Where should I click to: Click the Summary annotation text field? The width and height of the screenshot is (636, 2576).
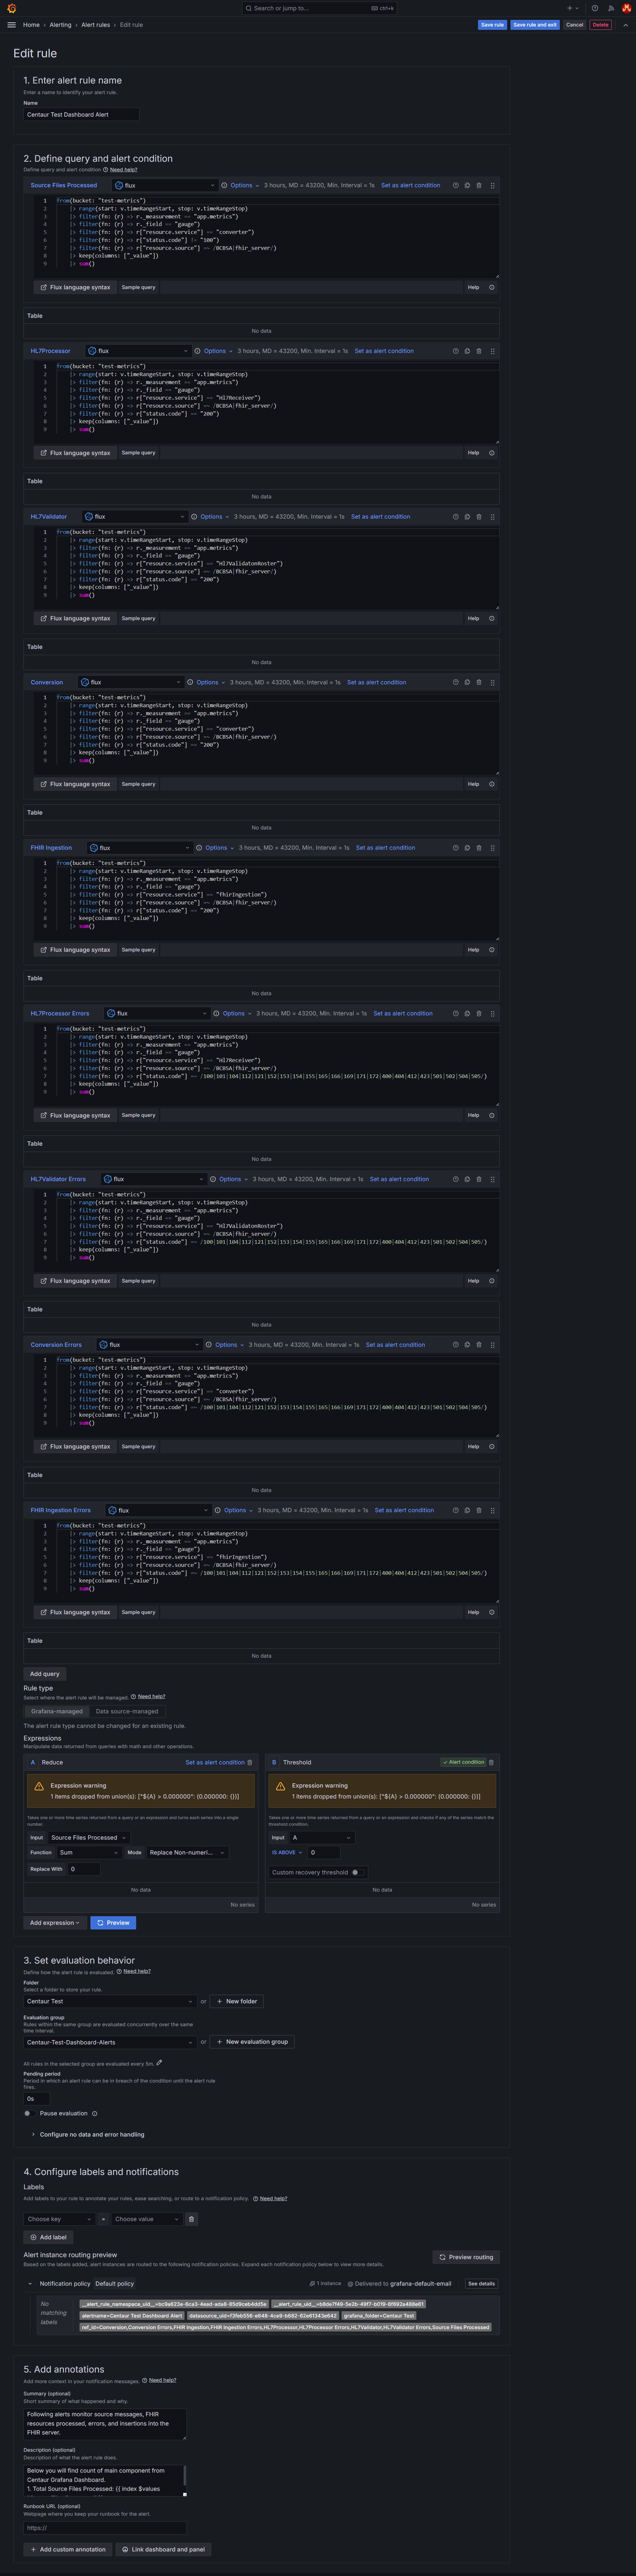click(x=105, y=2425)
